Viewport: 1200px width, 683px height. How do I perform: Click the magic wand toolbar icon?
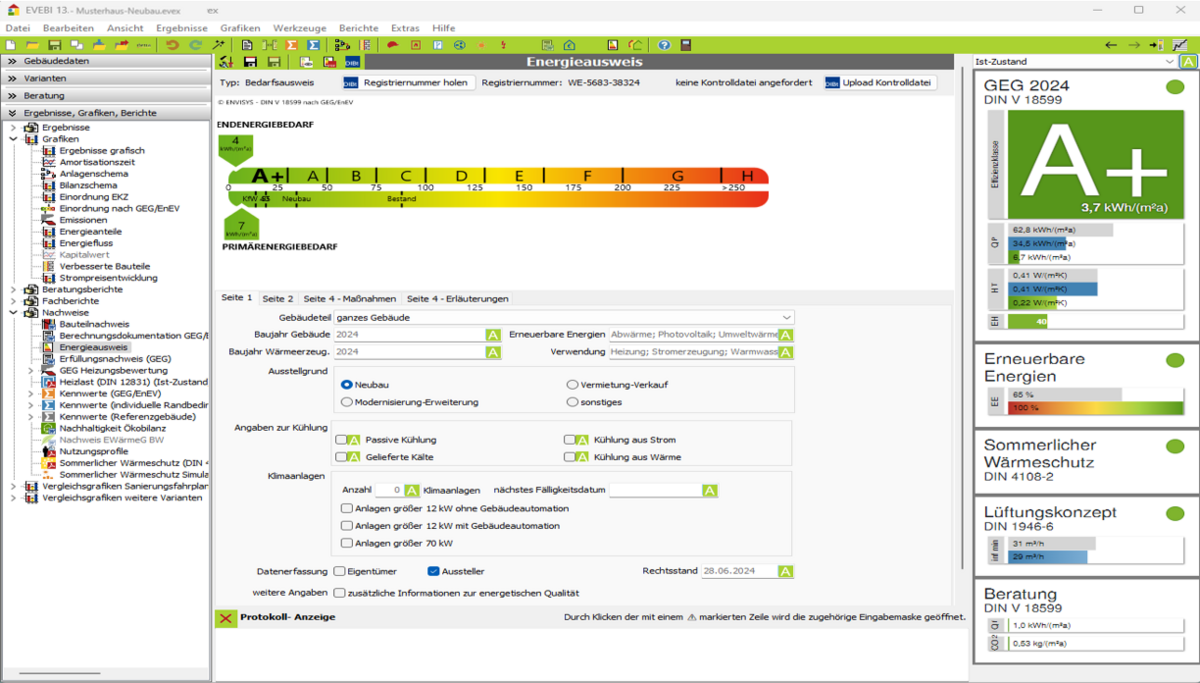point(219,45)
